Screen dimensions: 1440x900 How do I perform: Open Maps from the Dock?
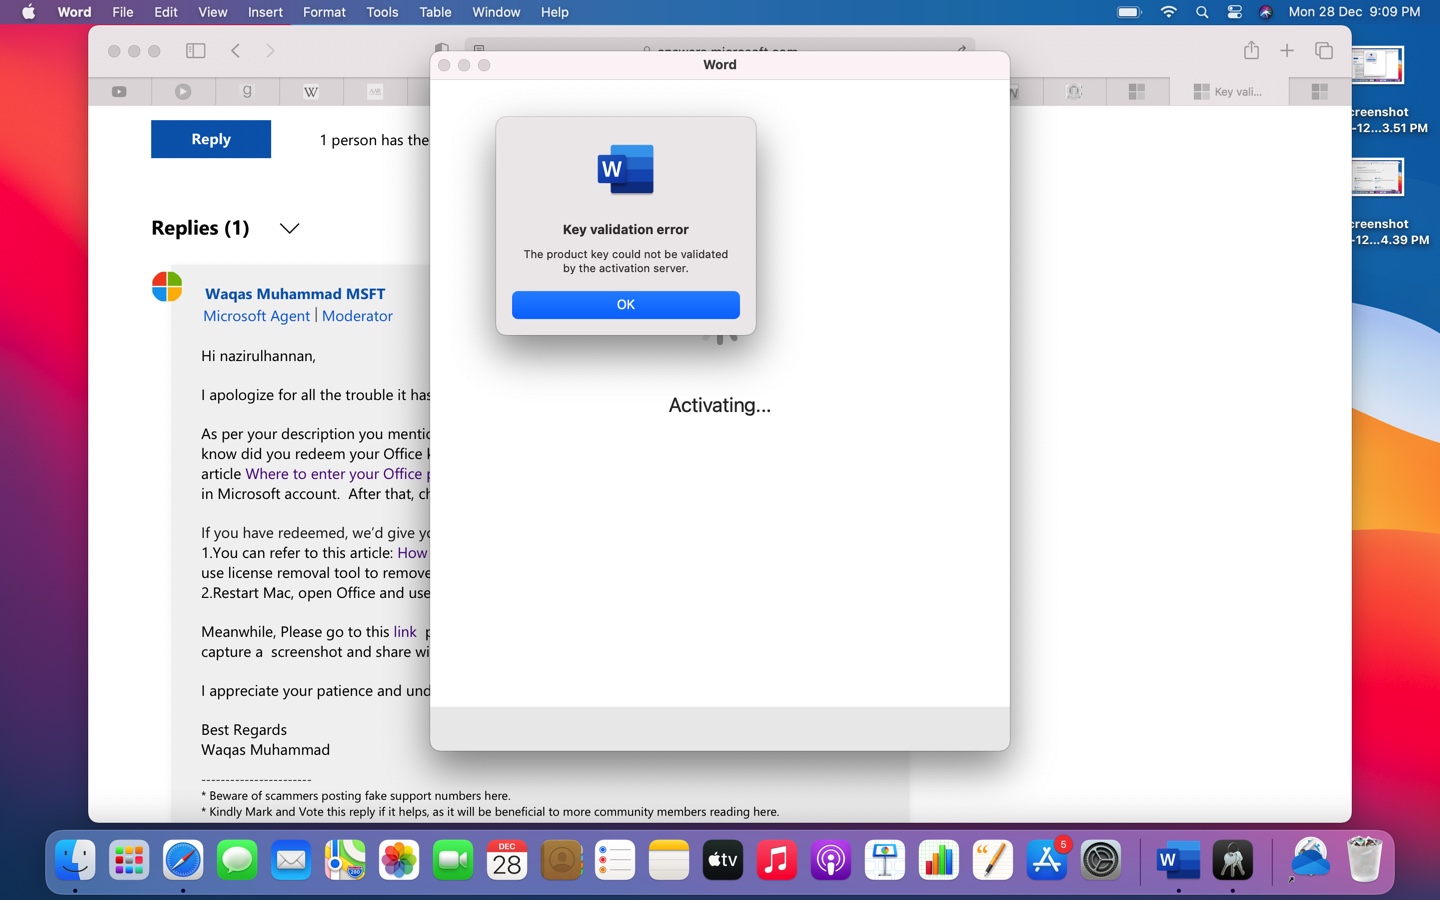pos(345,860)
